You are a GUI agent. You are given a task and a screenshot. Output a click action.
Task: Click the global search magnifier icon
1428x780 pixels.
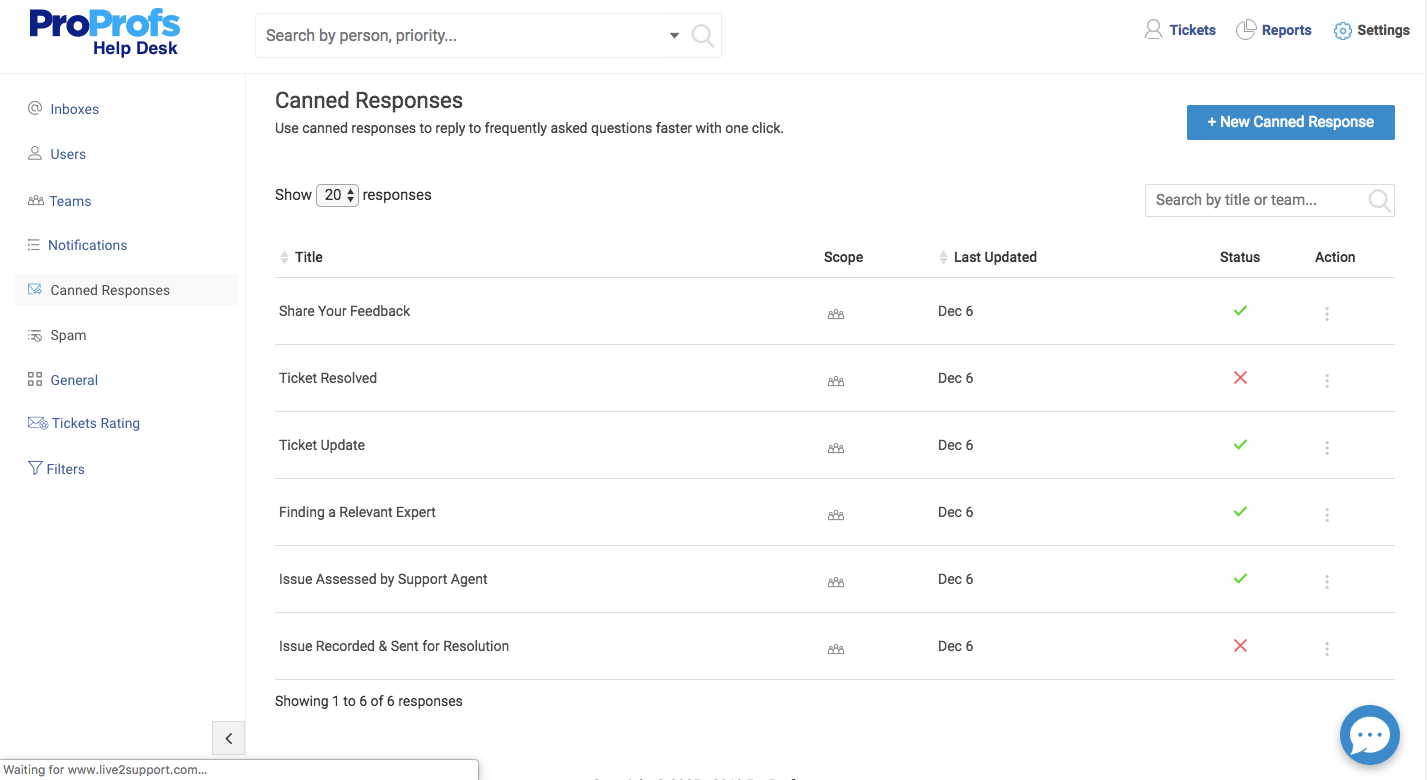pos(703,36)
